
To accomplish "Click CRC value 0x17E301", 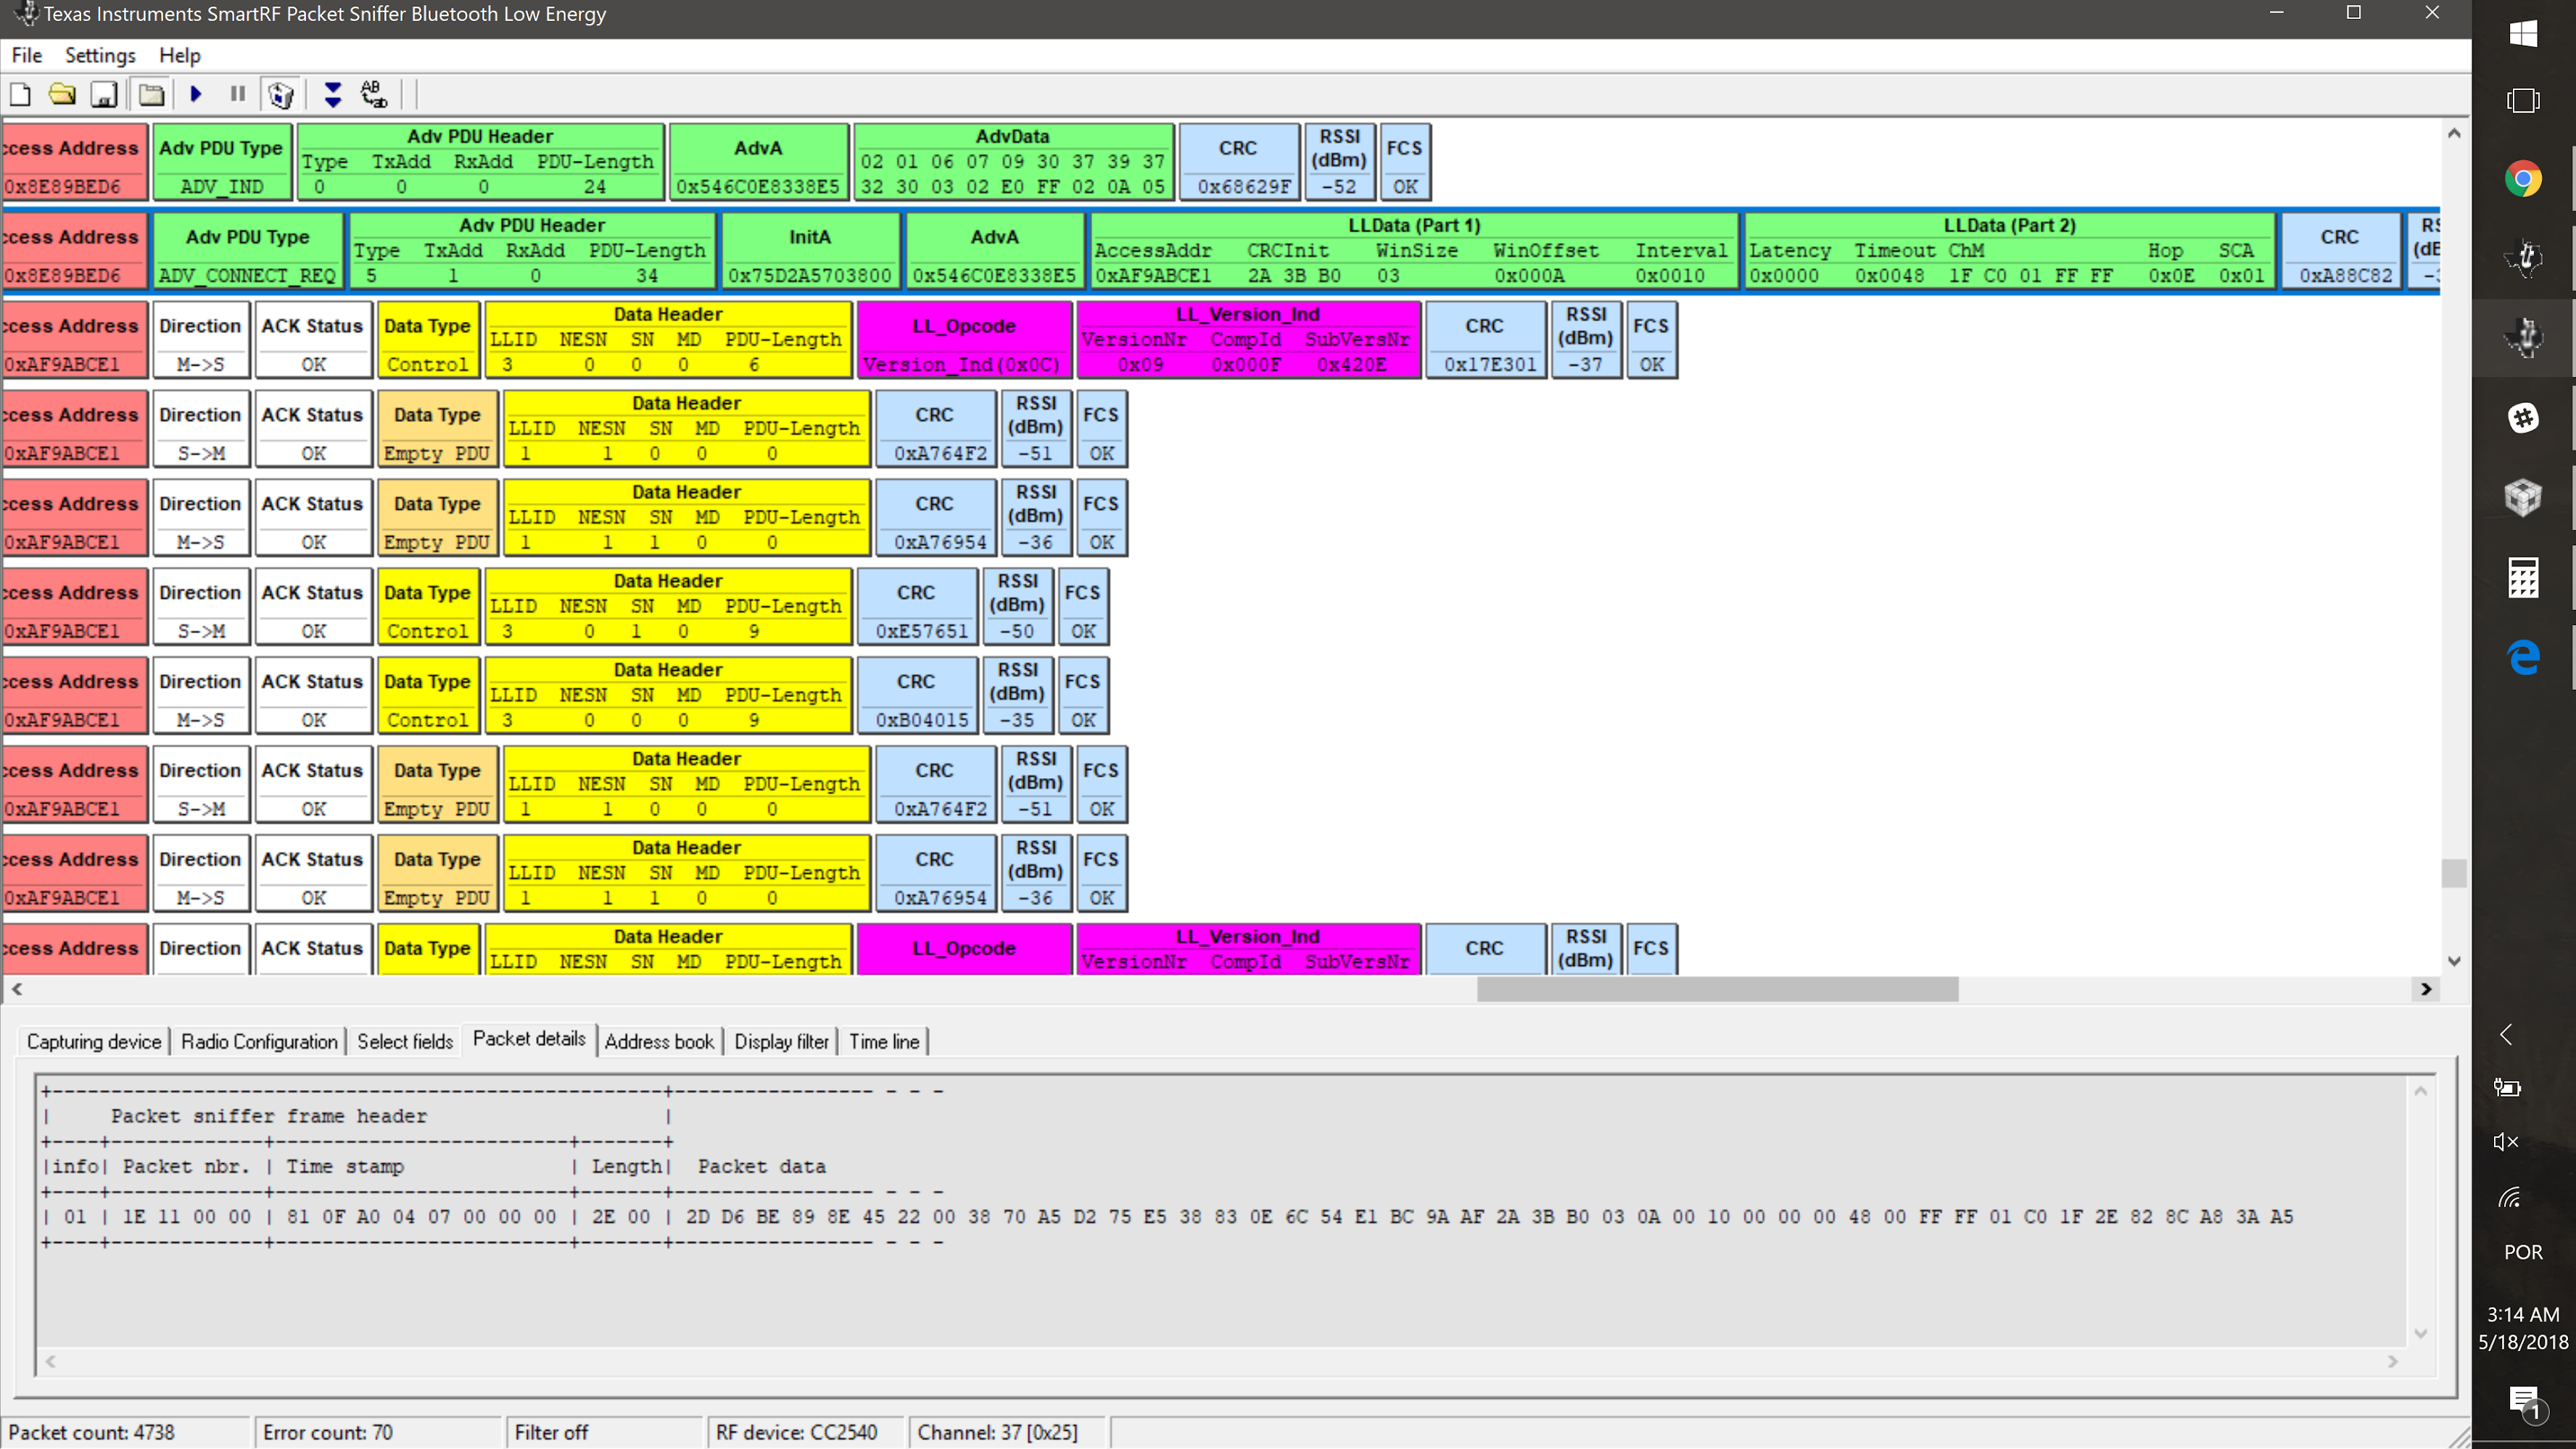I will coord(1490,364).
